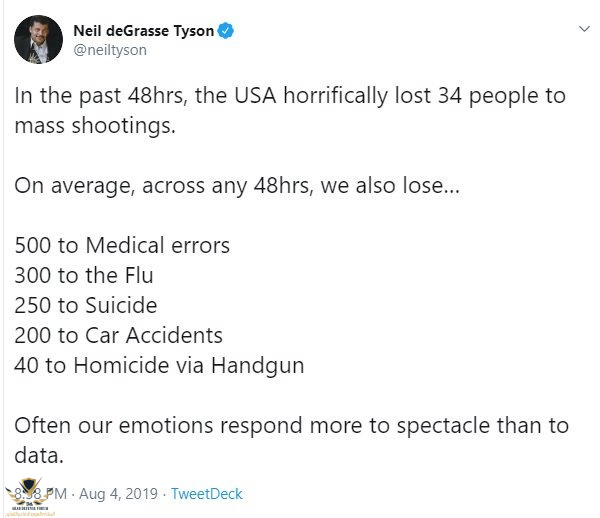
Task: Click the blue verified badge
Action: pyautogui.click(x=227, y=31)
